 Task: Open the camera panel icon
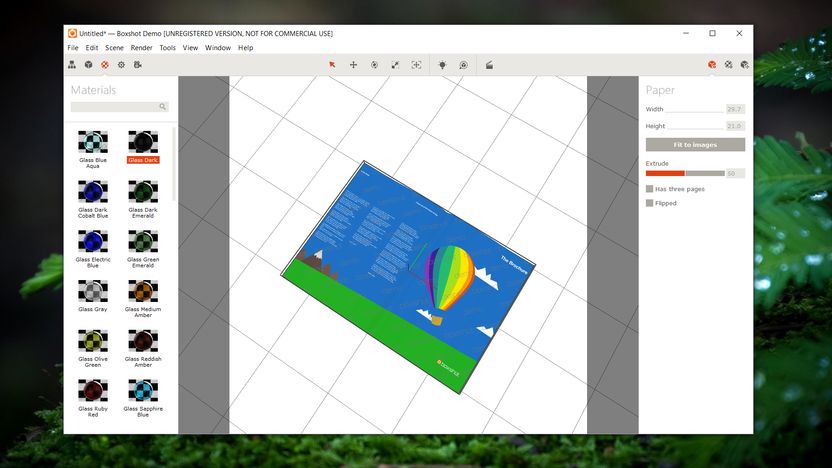138,65
